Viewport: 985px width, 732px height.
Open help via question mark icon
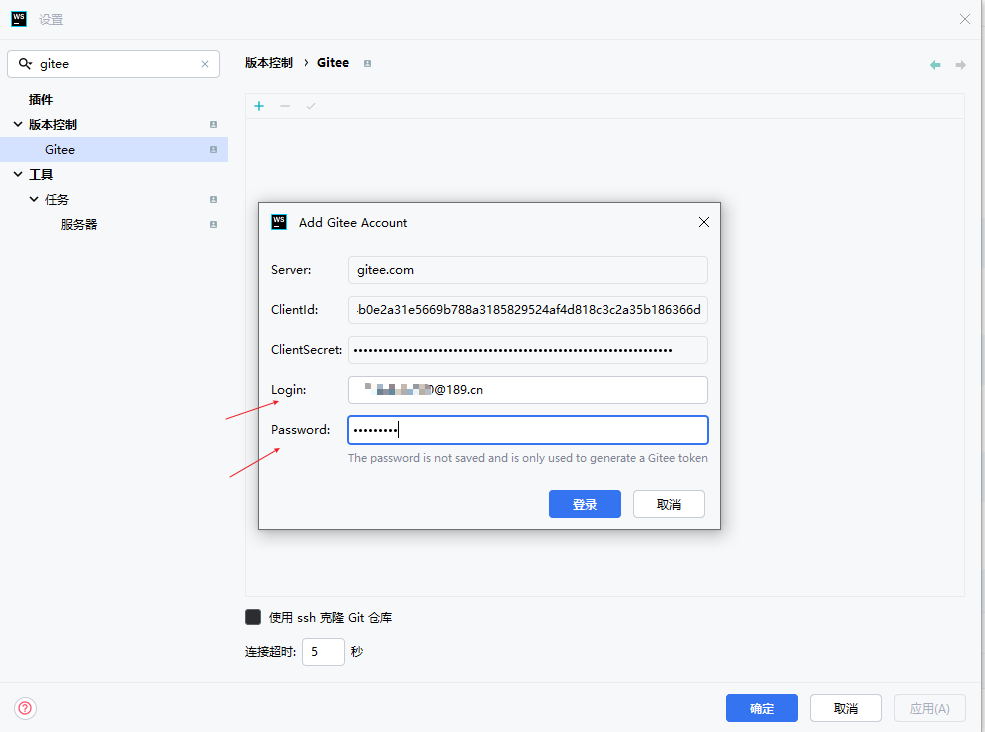pyautogui.click(x=25, y=708)
